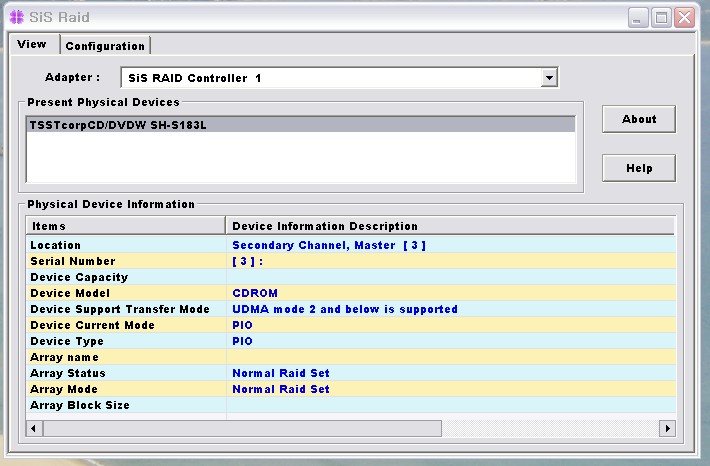The width and height of the screenshot is (710, 466).
Task: Click the horizontal scrollbar left arrow
Action: click(34, 428)
